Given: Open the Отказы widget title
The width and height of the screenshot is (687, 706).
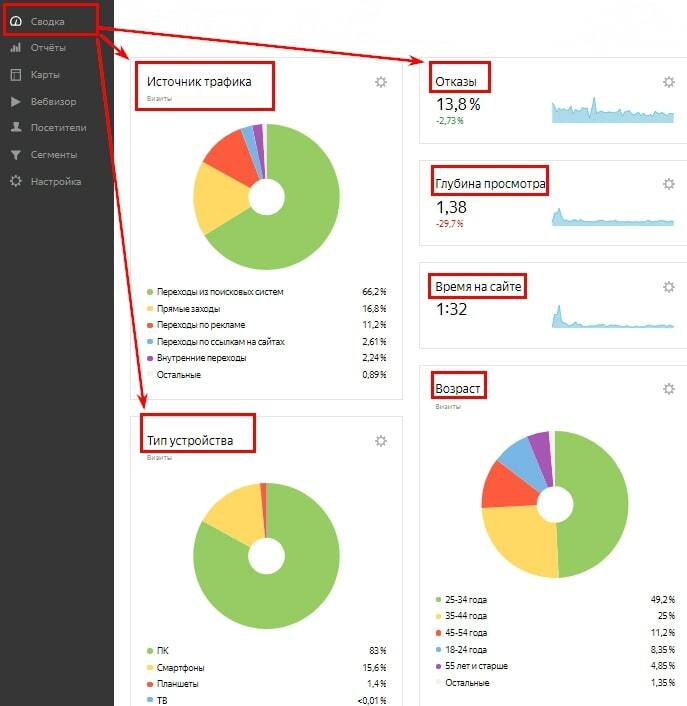Looking at the screenshot, I should coord(456,82).
